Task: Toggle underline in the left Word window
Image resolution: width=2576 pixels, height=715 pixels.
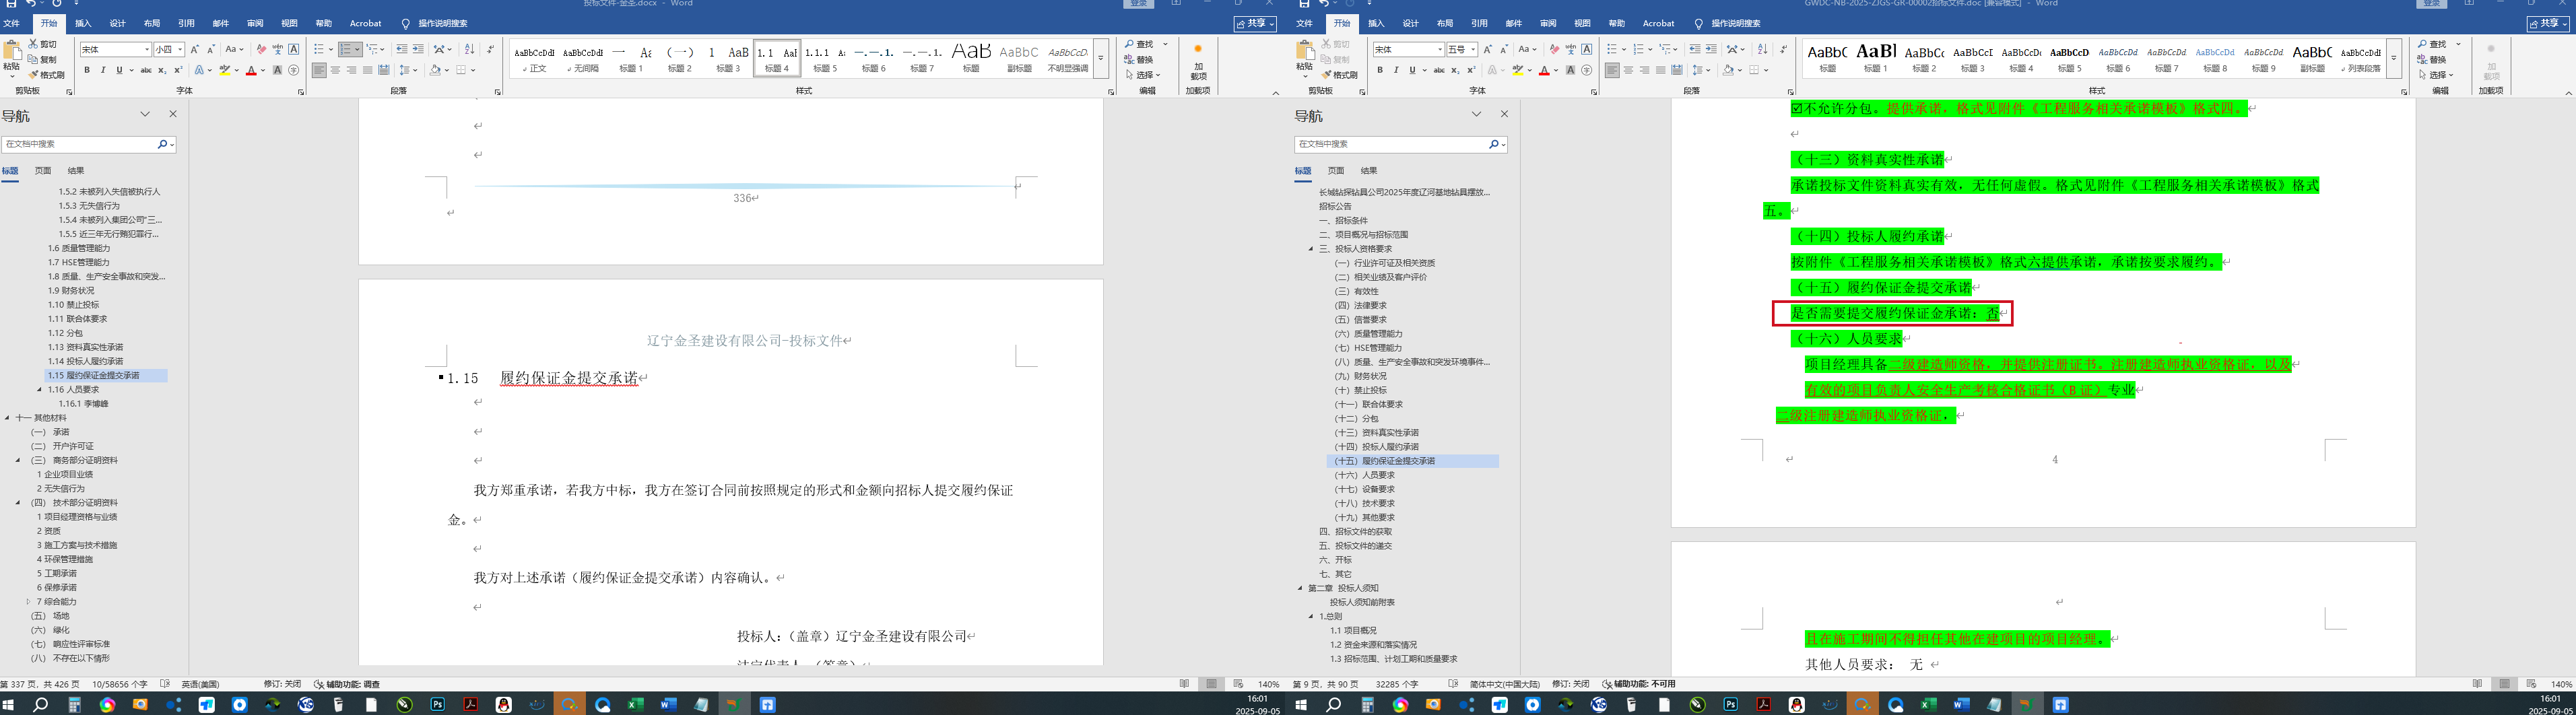Action: (x=119, y=70)
